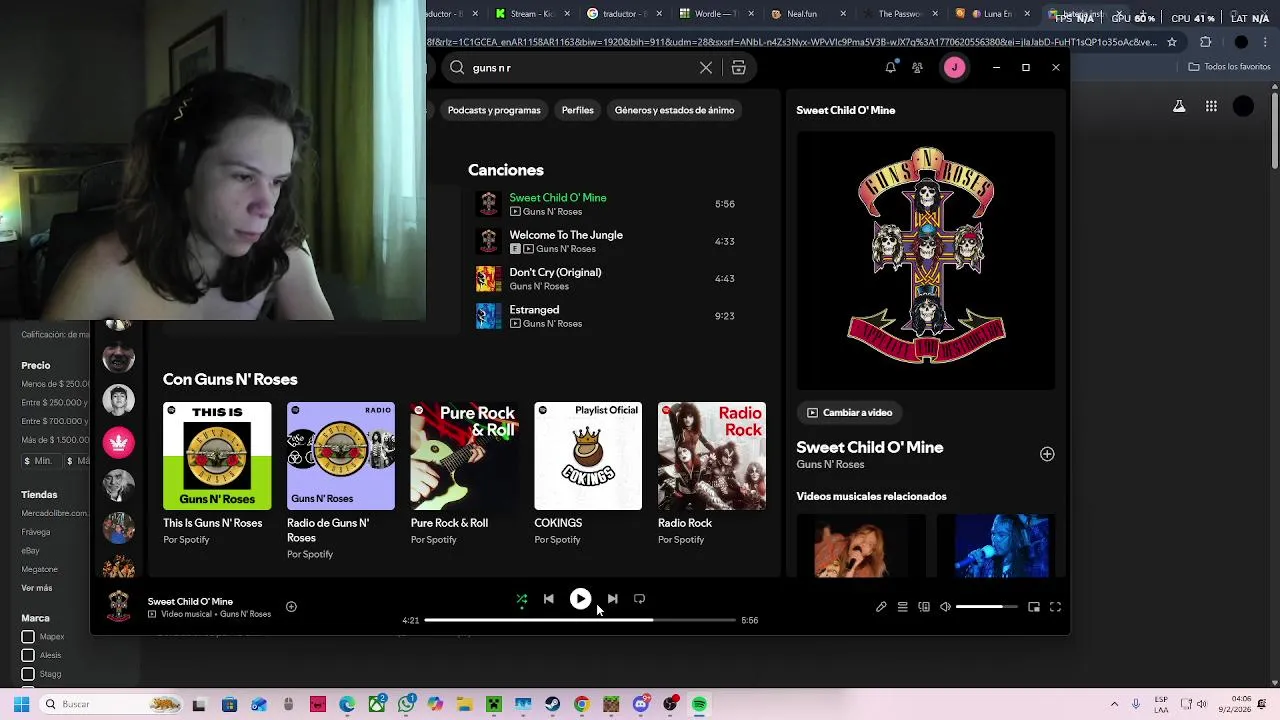This screenshot has width=1280, height=720.
Task: Check the Stagg brand checkbox in browser
Action: click(28, 674)
